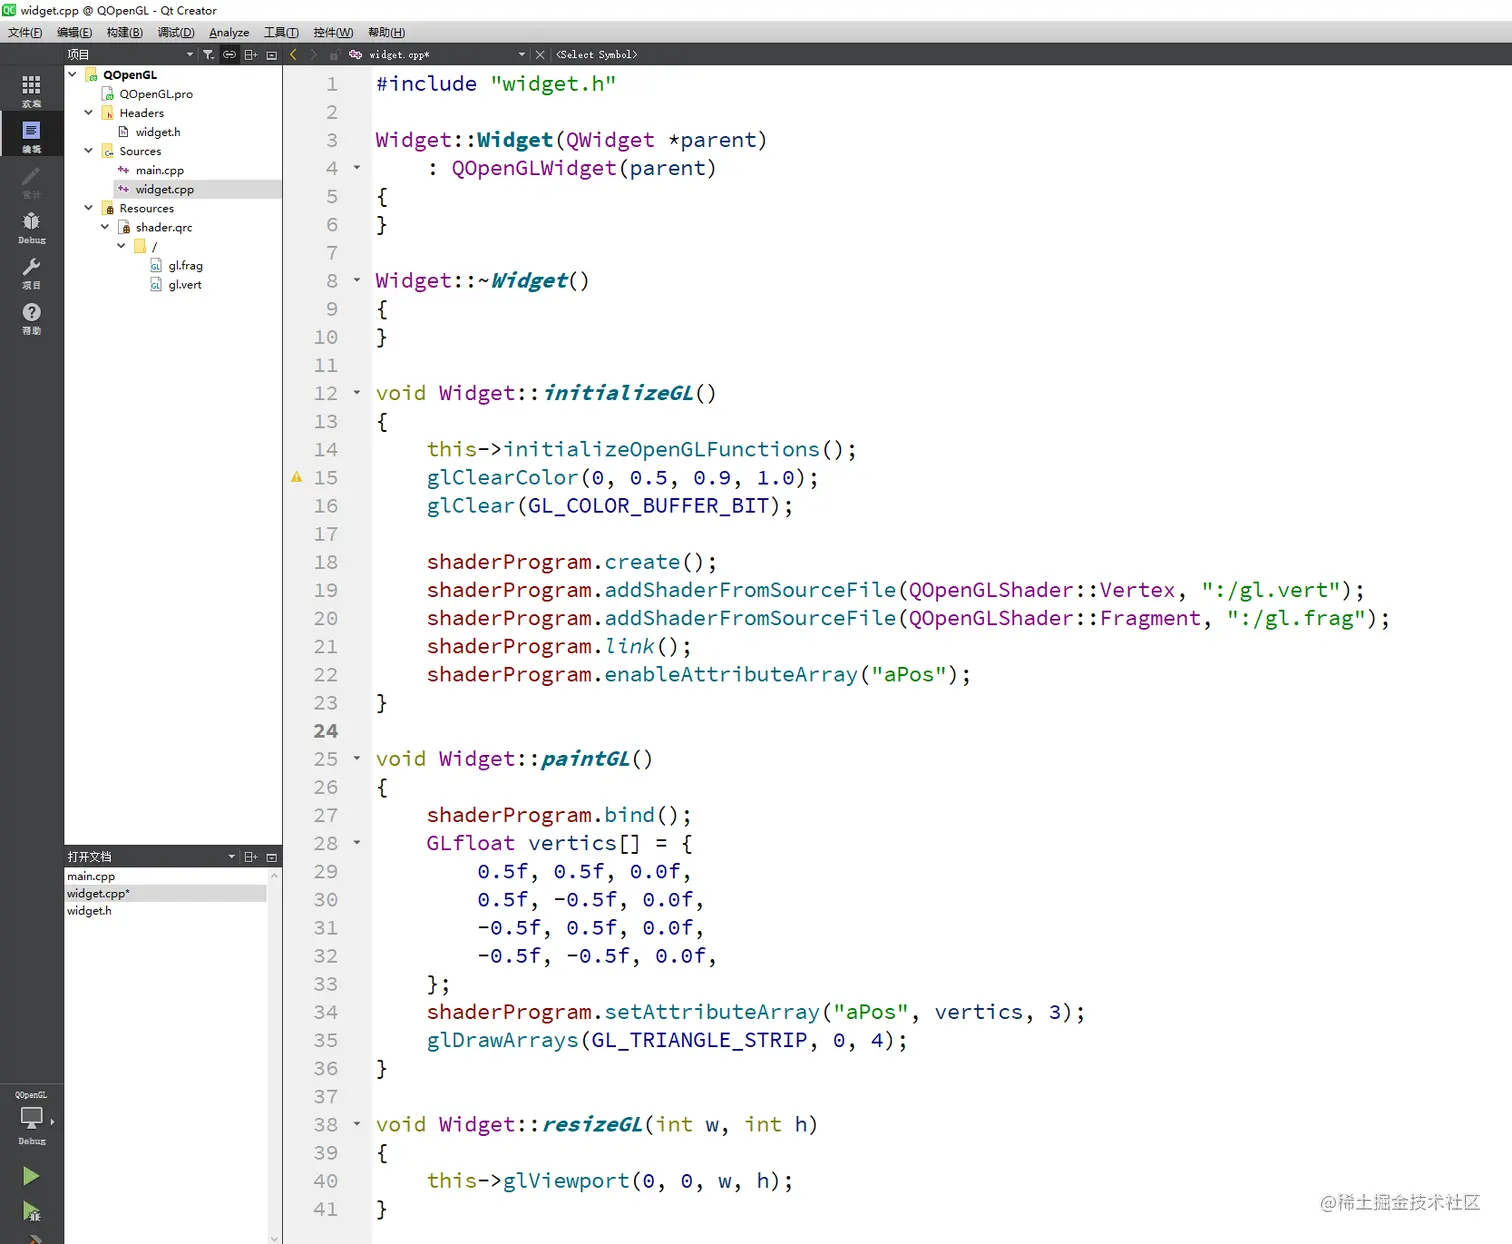Open the 构建(B) menu
Viewport: 1512px width, 1244px height.
(x=124, y=33)
